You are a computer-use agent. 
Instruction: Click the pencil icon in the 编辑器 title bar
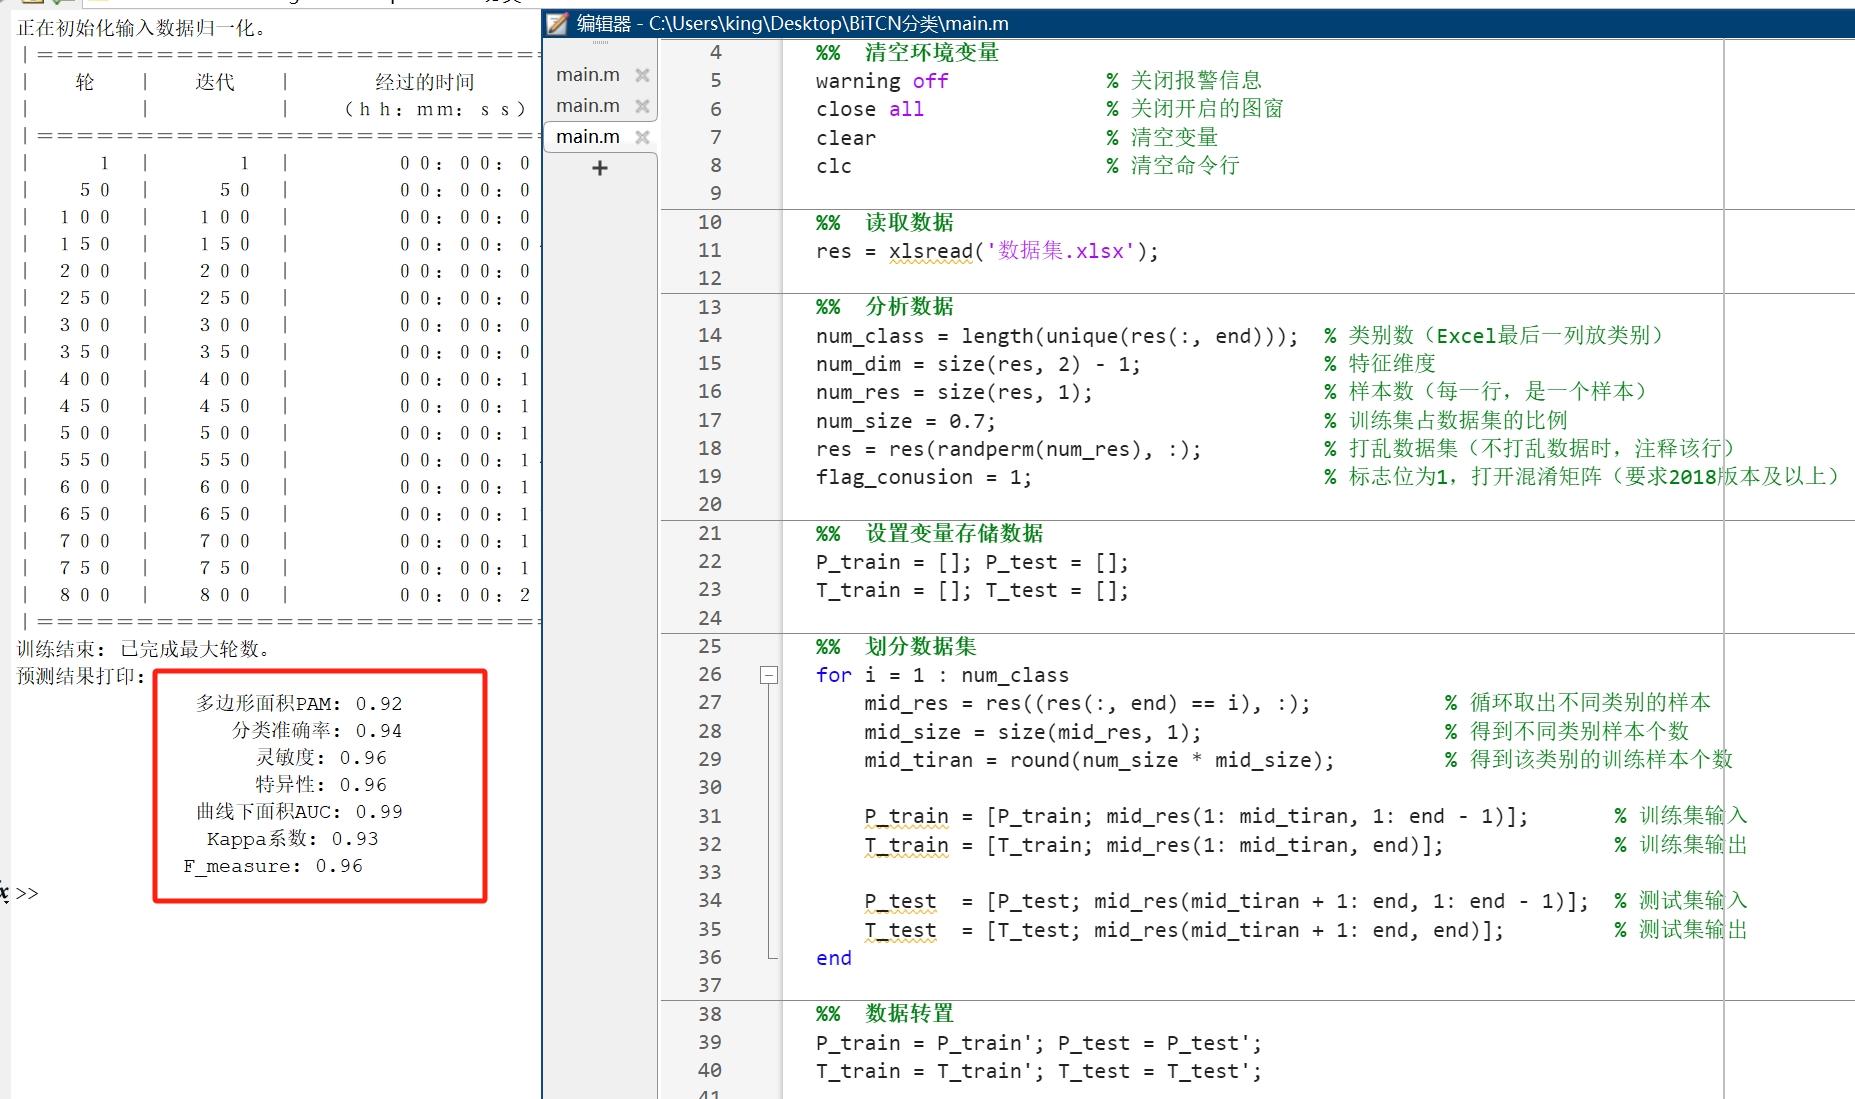(x=556, y=24)
